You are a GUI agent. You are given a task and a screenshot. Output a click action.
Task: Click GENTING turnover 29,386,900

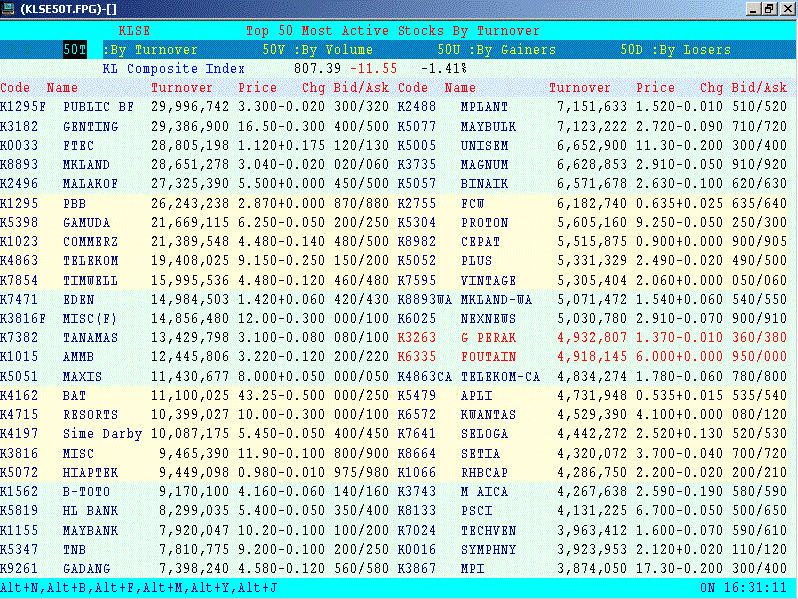click(190, 126)
